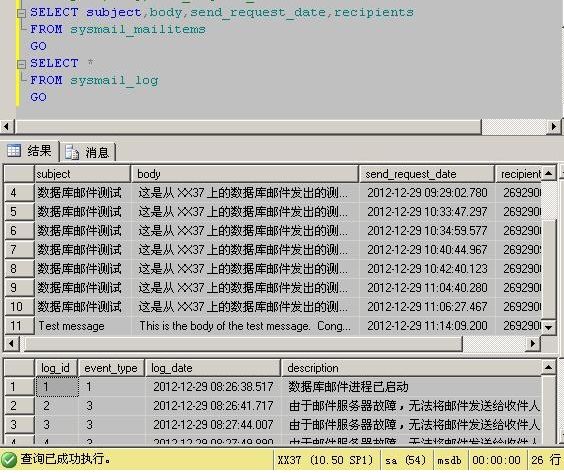Click date cell 2012-12-29 11:06:27.467
The width and height of the screenshot is (564, 473).
point(427,307)
